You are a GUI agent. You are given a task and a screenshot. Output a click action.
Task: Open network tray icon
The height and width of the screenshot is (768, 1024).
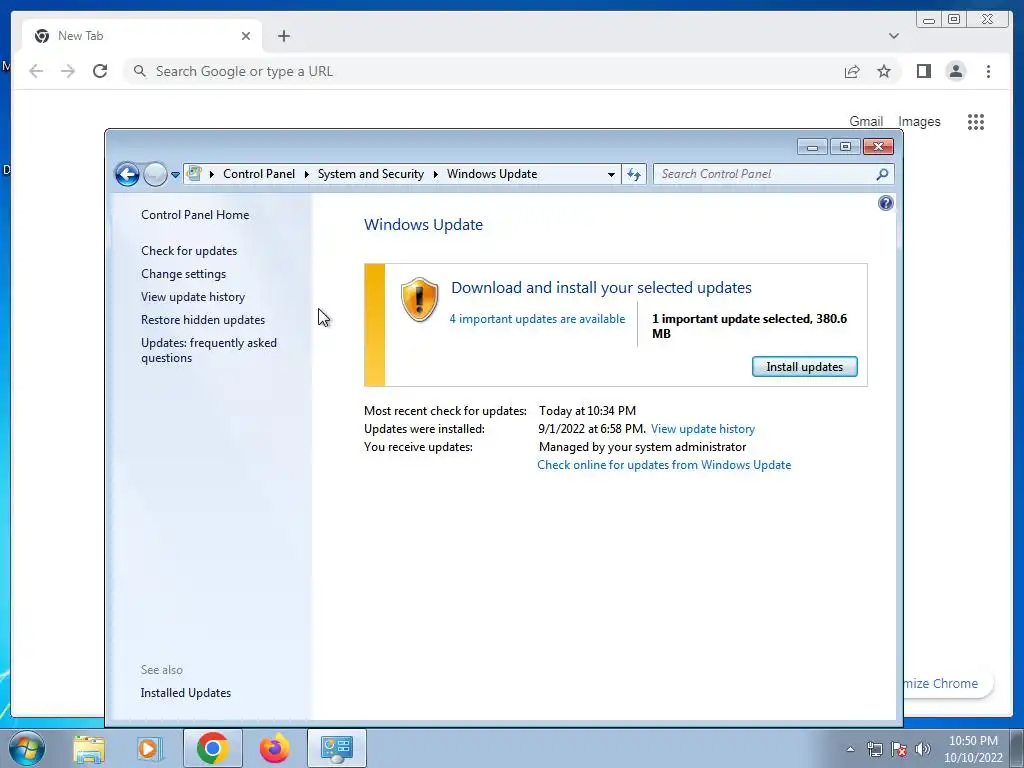[874, 750]
